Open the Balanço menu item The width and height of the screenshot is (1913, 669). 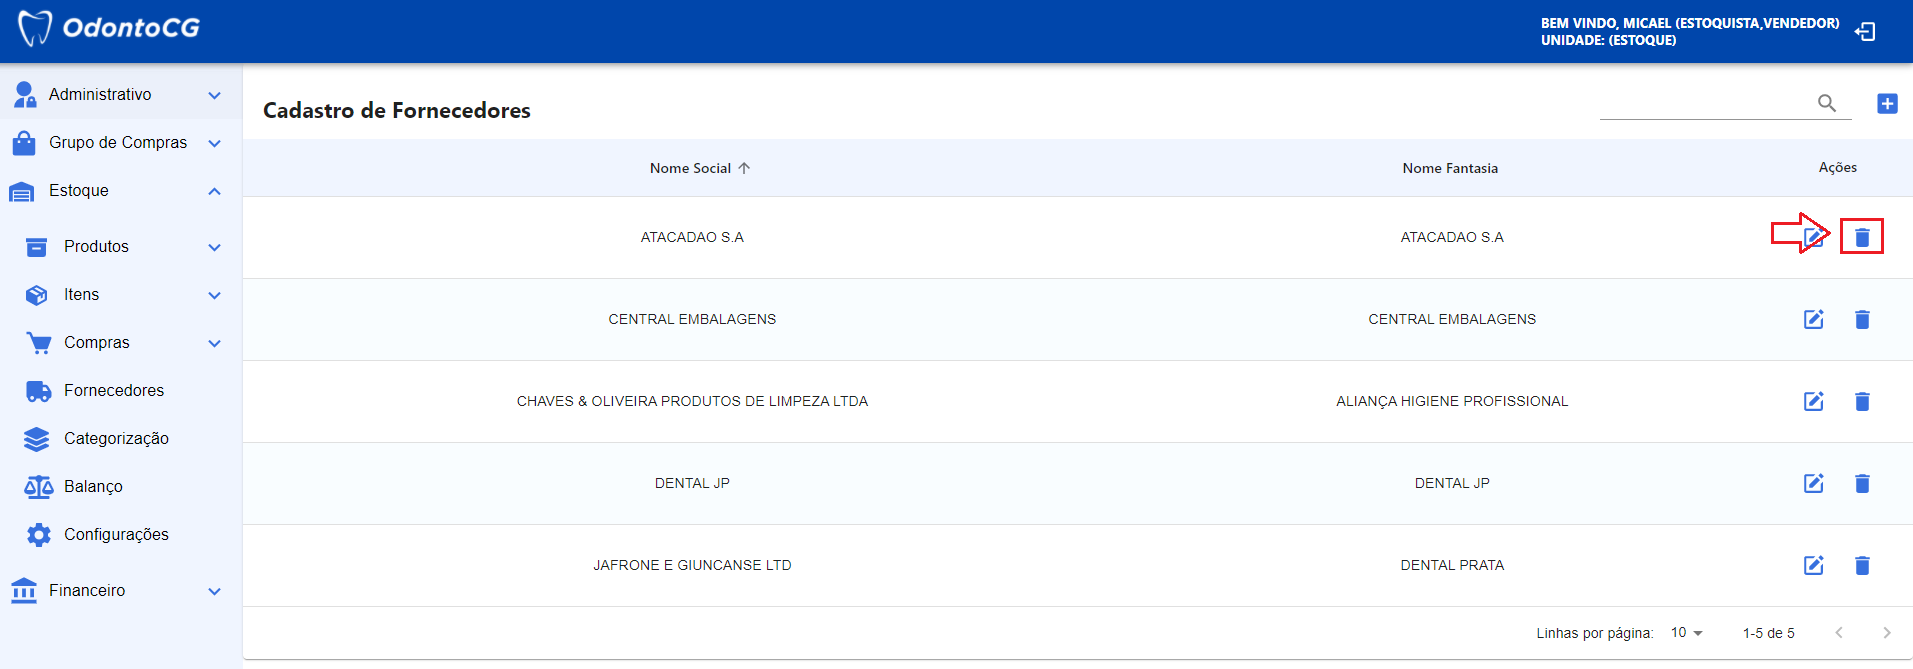point(93,487)
